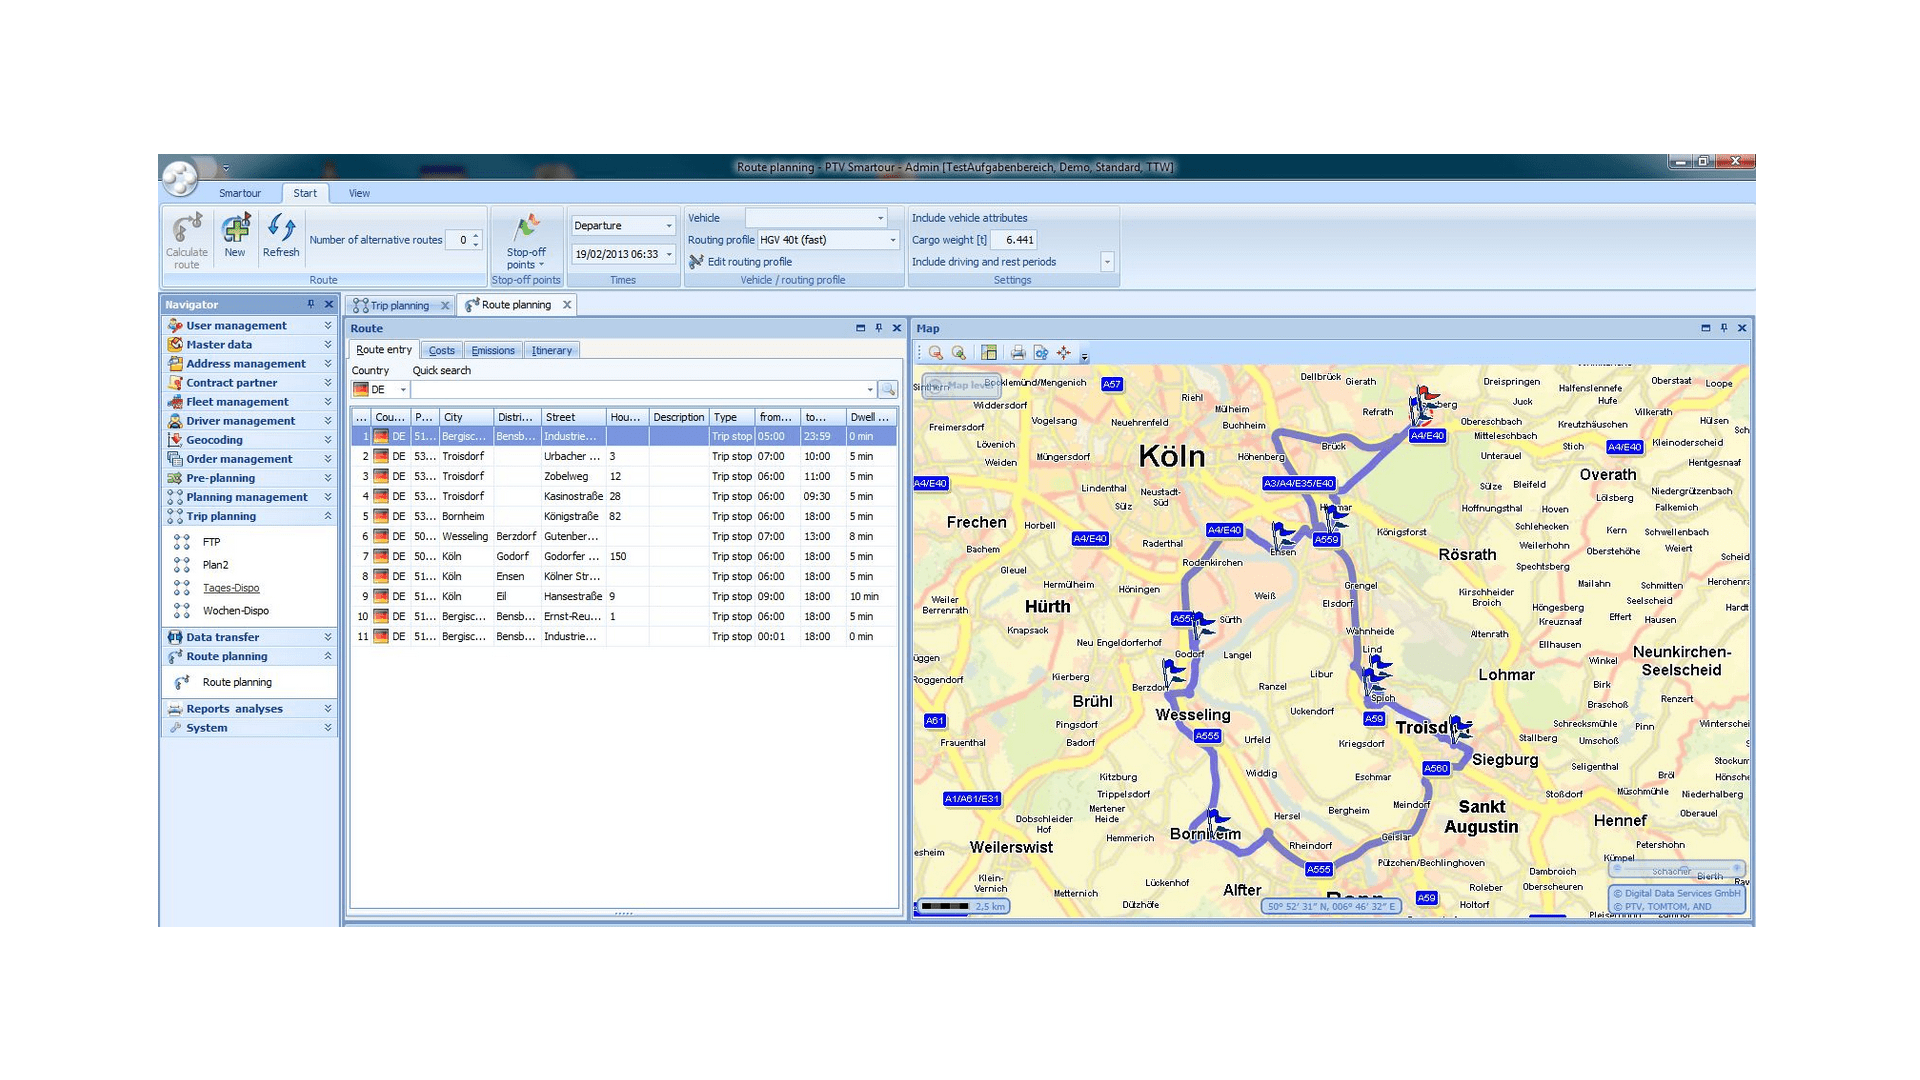Click the quick search magnifier button

pos(887,390)
